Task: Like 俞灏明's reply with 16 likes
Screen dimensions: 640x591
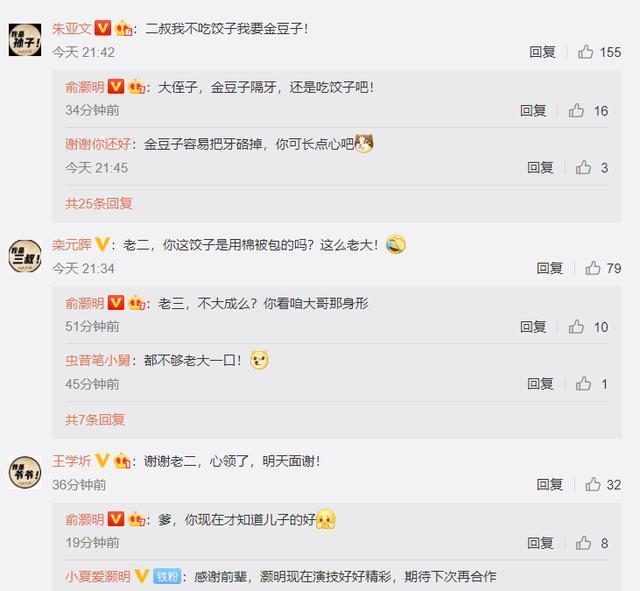Action: click(576, 110)
